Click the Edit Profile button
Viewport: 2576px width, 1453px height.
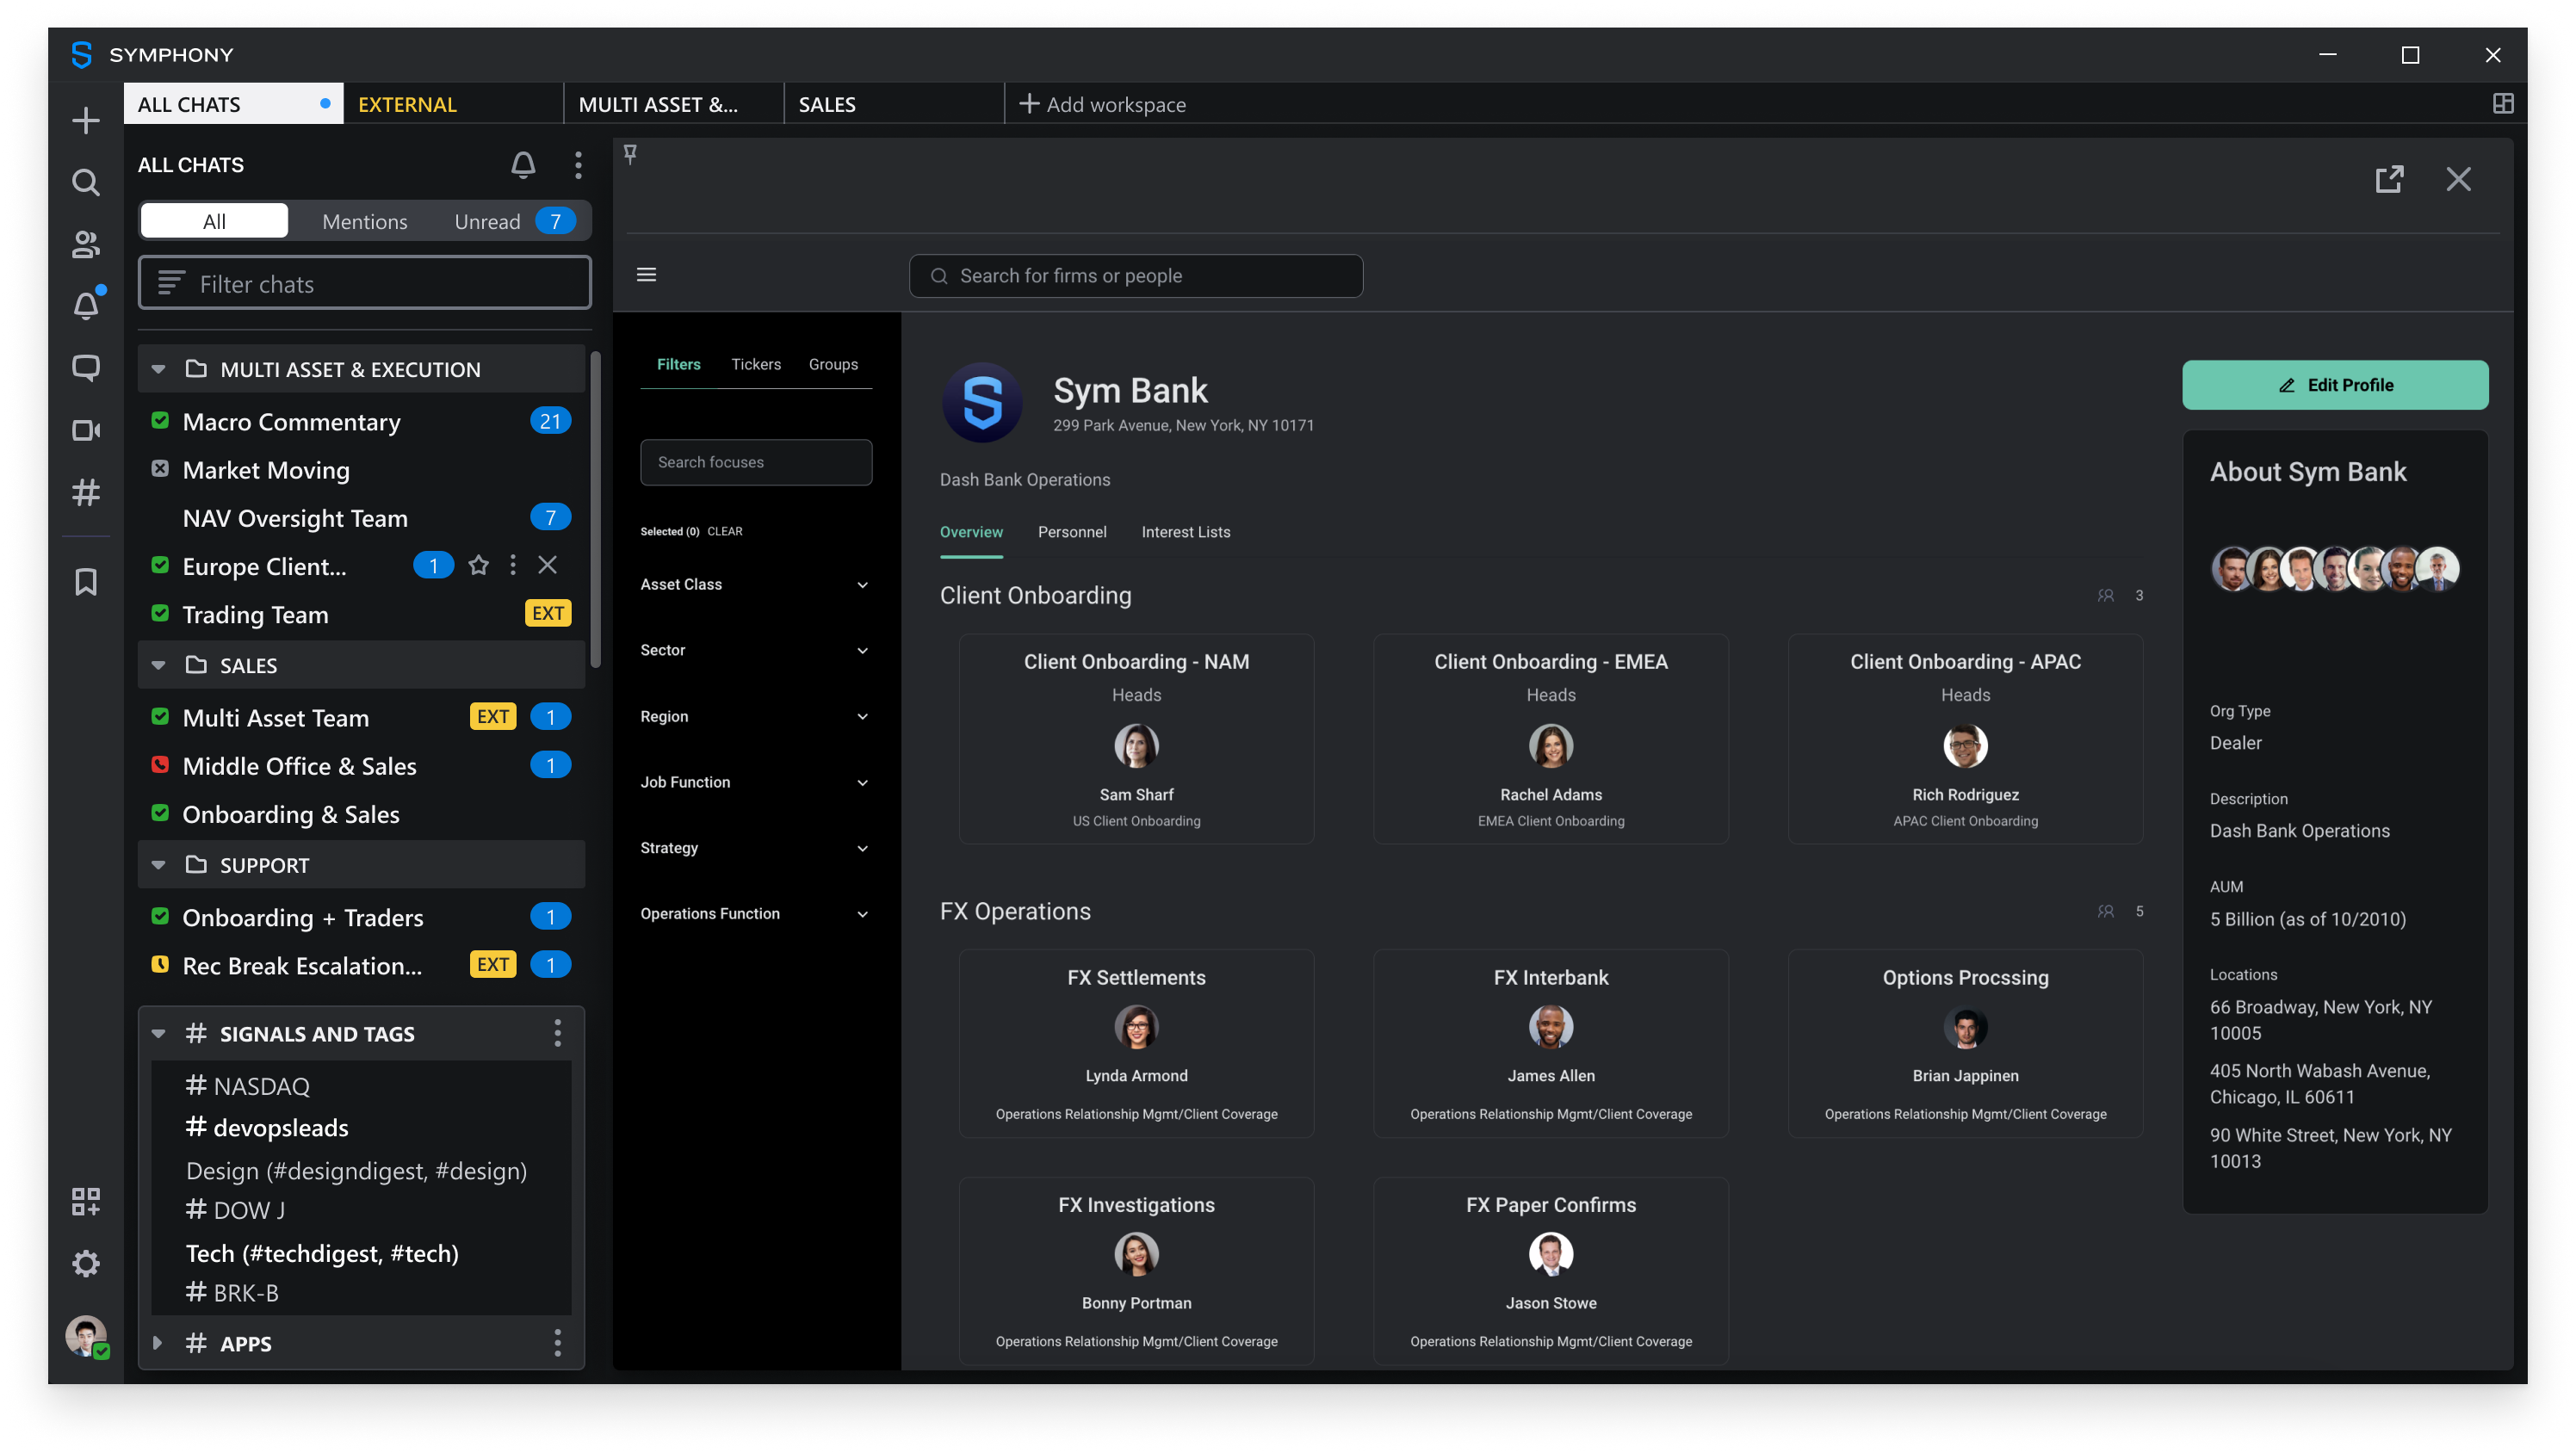[2334, 385]
